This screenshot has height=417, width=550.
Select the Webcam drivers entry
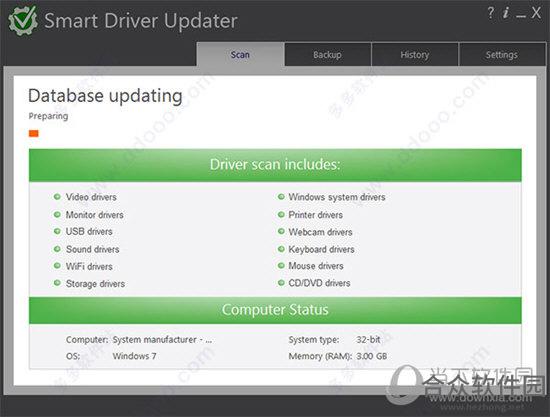pos(321,232)
